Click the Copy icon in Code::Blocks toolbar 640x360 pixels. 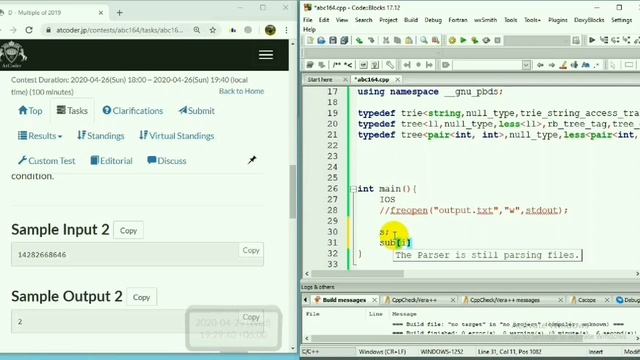tap(397, 40)
